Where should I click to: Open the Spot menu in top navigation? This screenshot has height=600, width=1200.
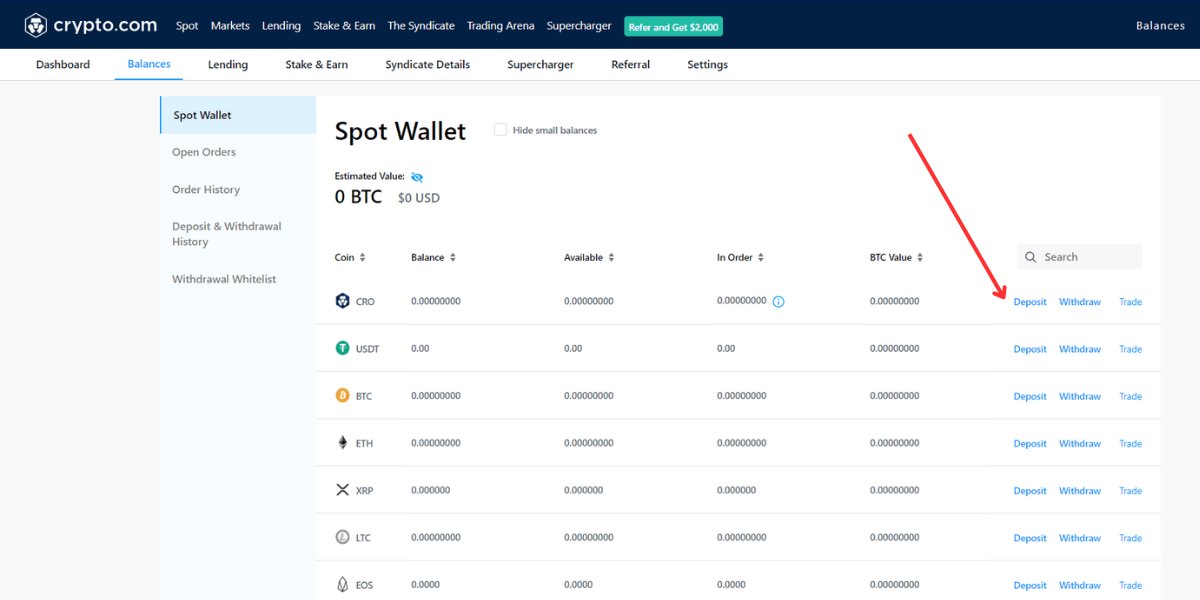[x=187, y=26]
